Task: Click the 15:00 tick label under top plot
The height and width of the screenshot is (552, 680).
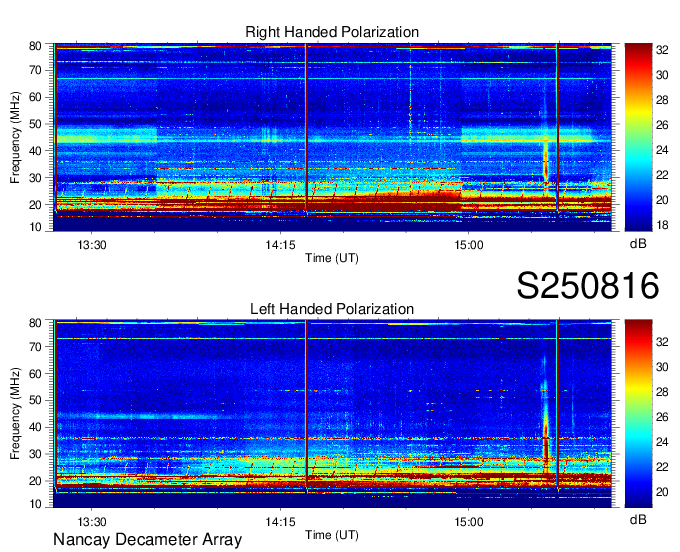Action: point(469,245)
